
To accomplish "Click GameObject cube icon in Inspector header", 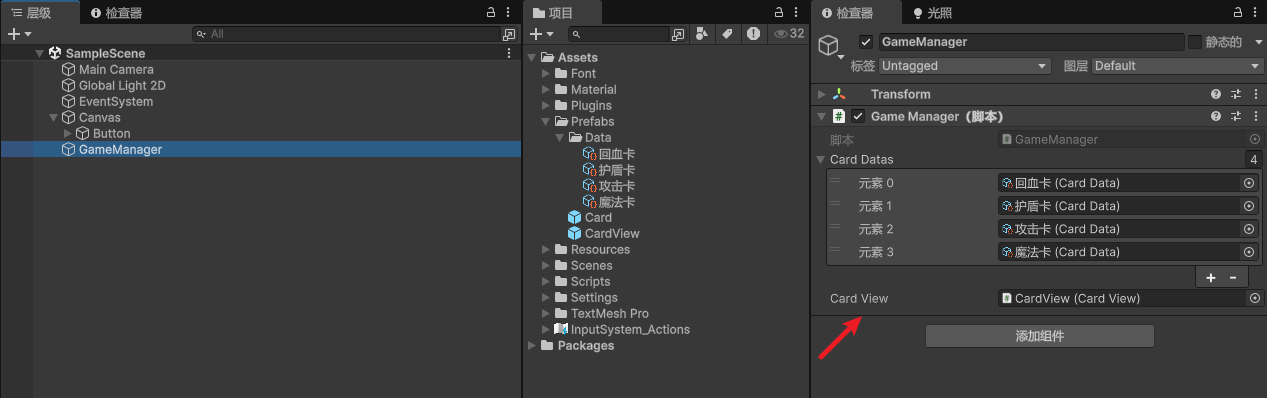I will [x=828, y=45].
